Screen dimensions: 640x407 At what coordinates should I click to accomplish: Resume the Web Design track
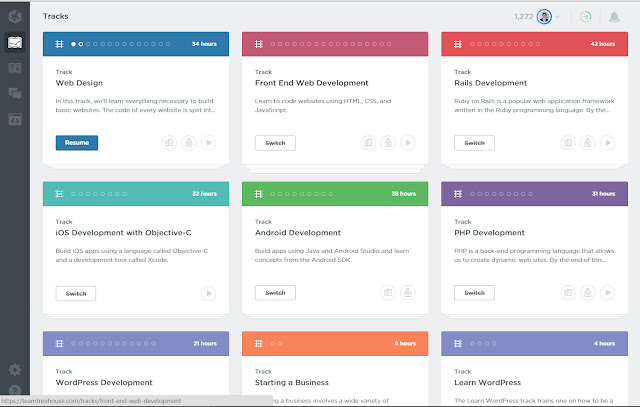tap(77, 143)
